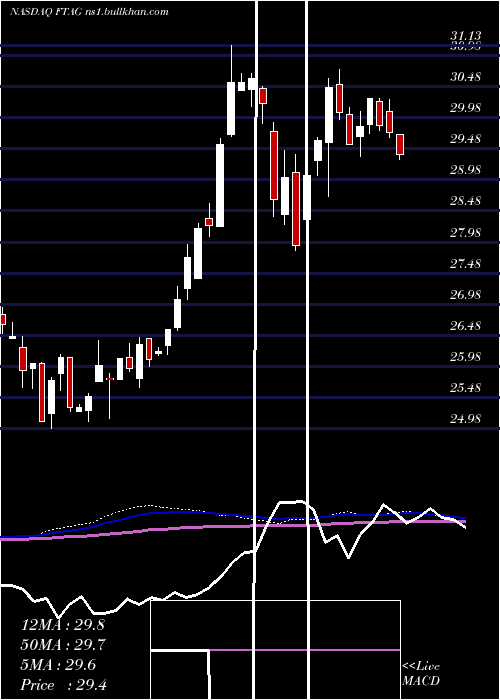Screen dimensions: 500x700
Task: Click the 27.98 price axis label
Action: [x=466, y=232]
